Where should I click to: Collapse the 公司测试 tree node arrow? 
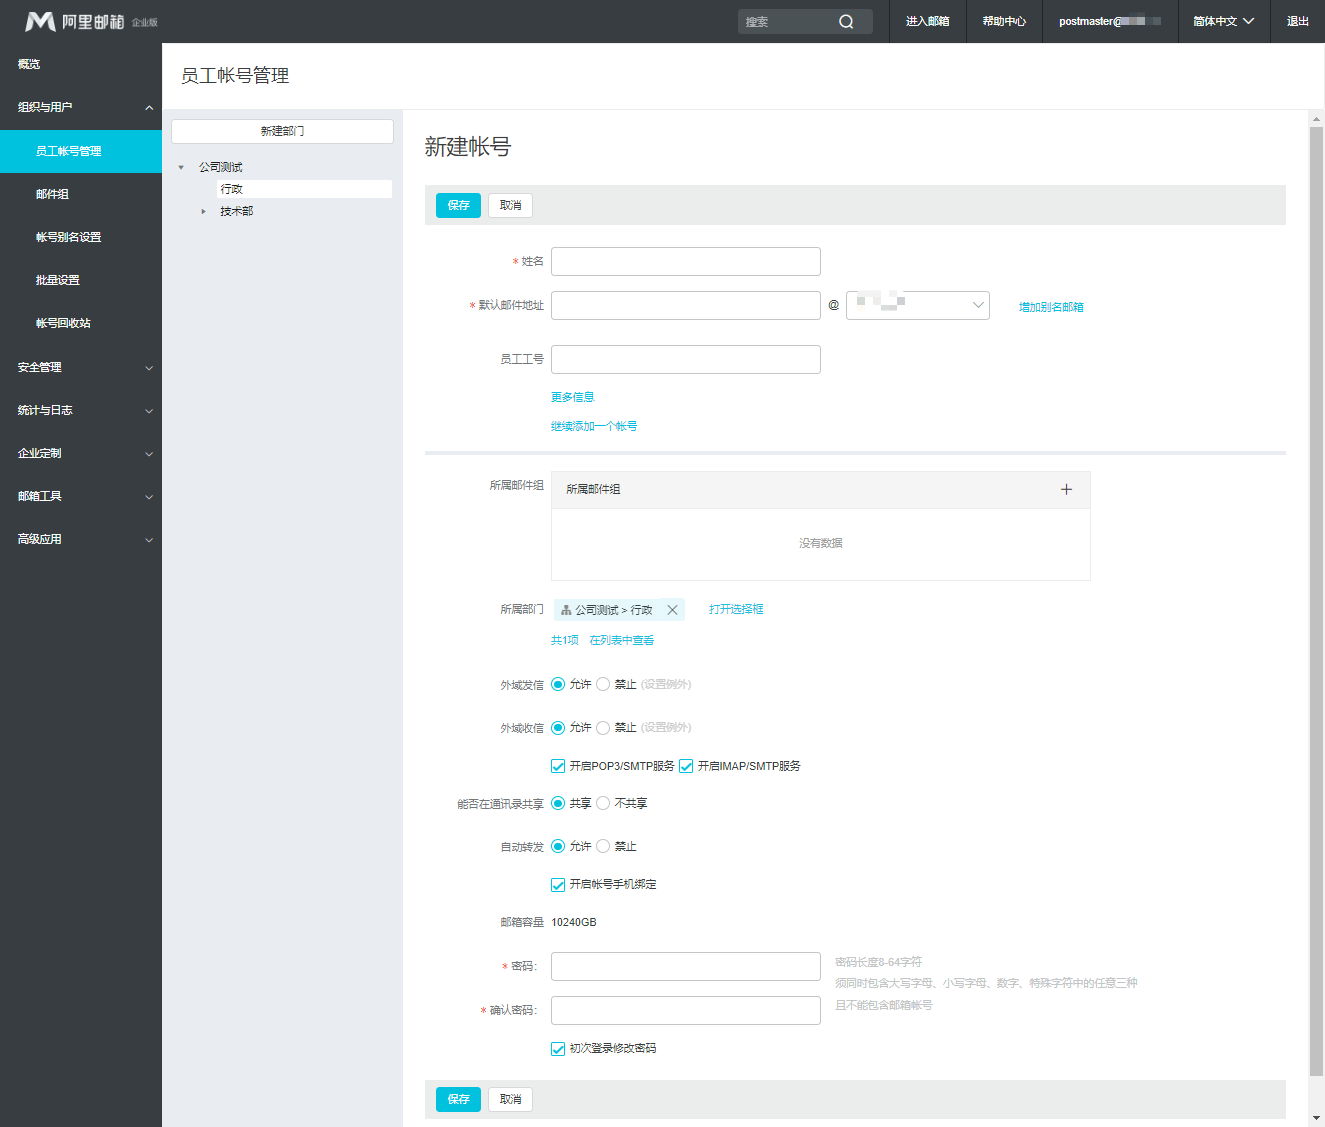pos(181,168)
